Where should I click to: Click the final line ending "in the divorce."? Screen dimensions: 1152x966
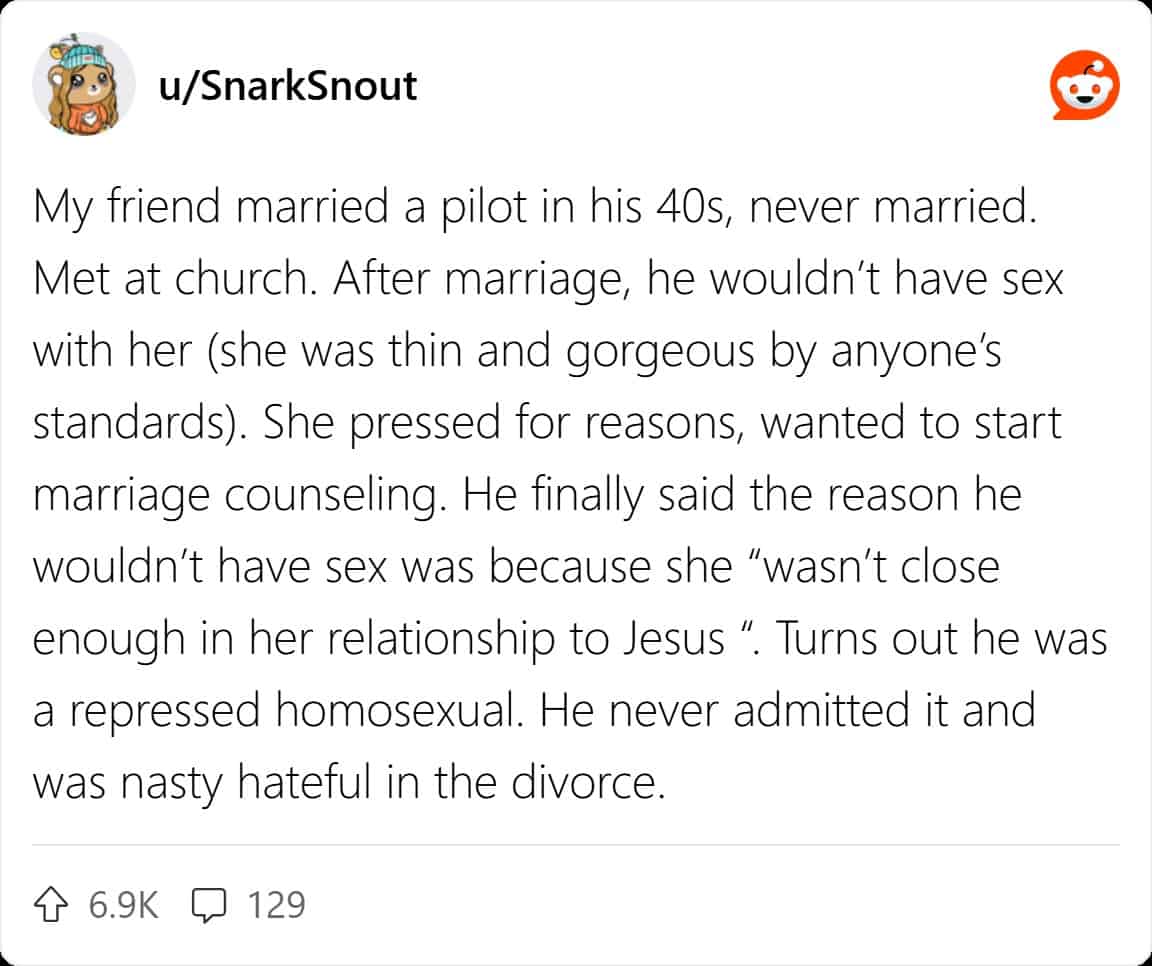coord(348,783)
